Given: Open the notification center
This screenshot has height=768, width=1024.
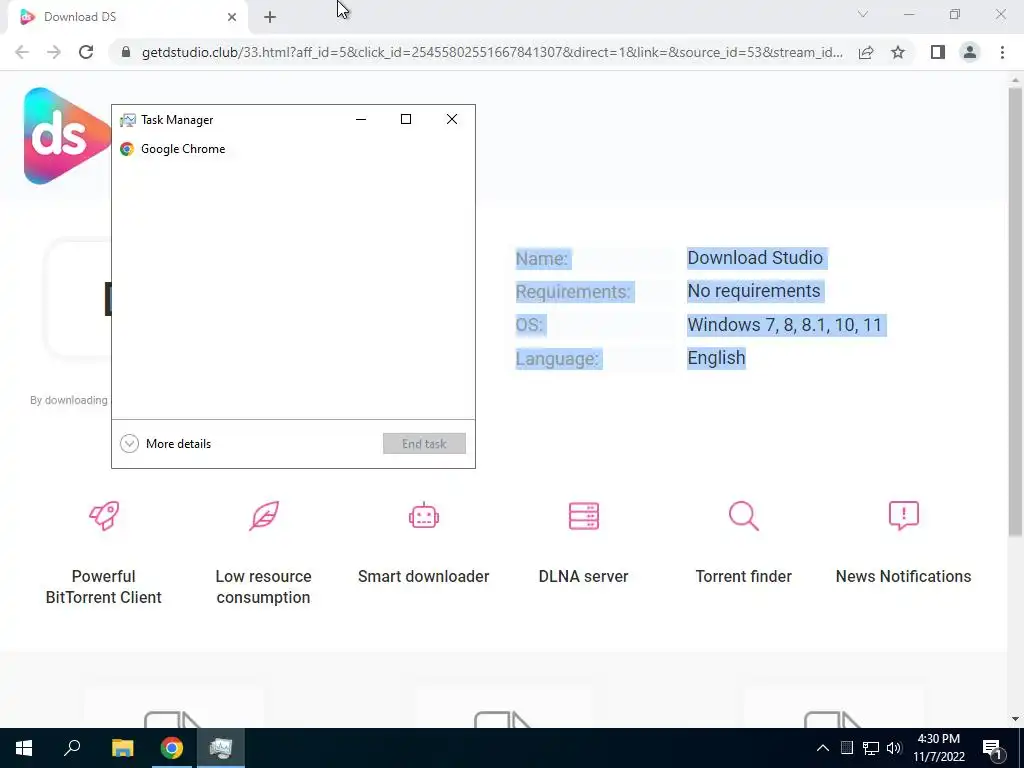Looking at the screenshot, I should coord(993,749).
